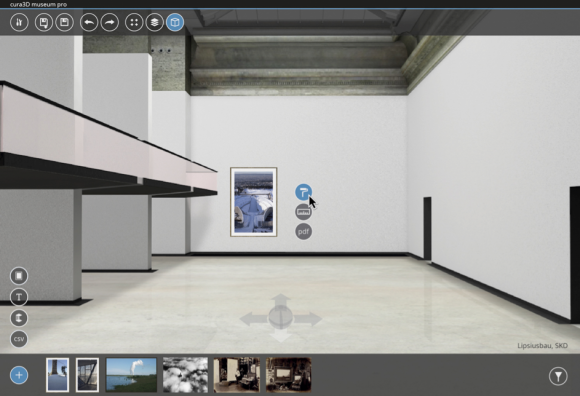The height and width of the screenshot is (396, 580).
Task: Redo the action with right arrow icon
Action: click(x=110, y=23)
